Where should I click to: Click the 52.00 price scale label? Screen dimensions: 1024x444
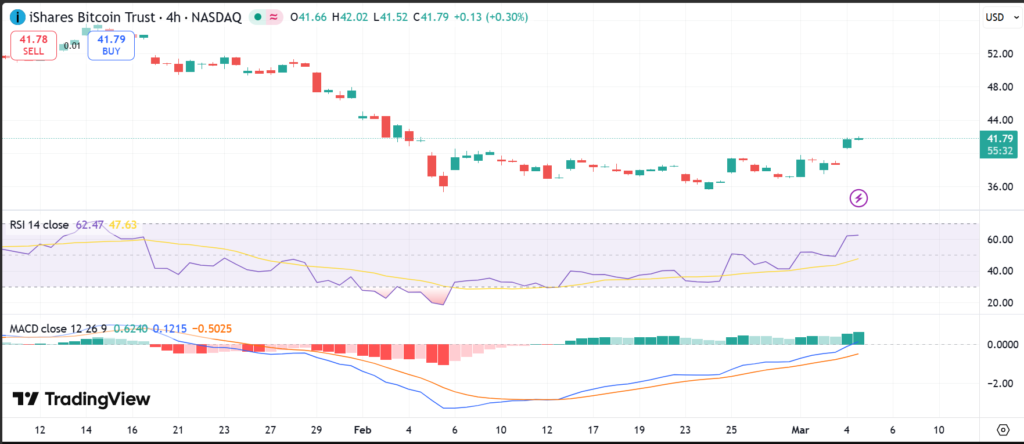click(1000, 54)
